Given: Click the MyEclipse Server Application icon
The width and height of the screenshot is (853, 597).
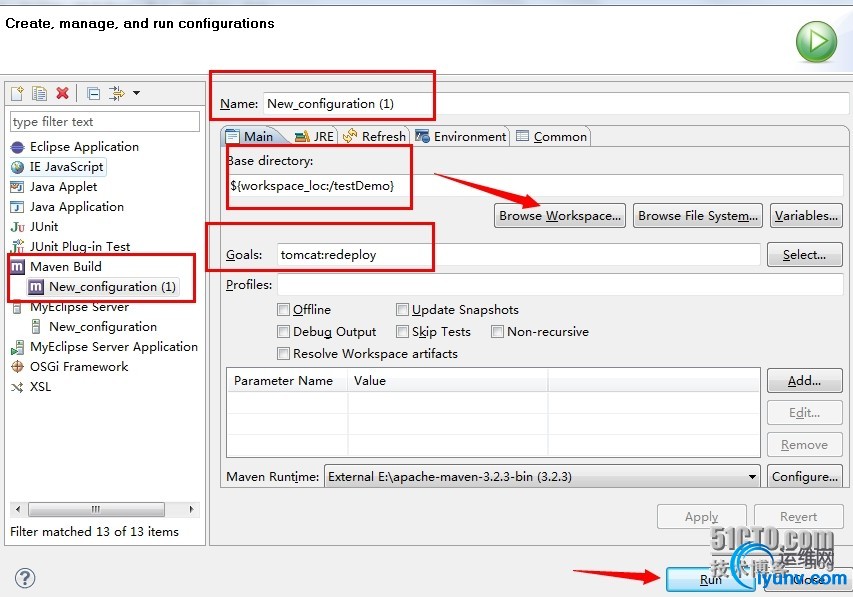Looking at the screenshot, I should 17,347.
